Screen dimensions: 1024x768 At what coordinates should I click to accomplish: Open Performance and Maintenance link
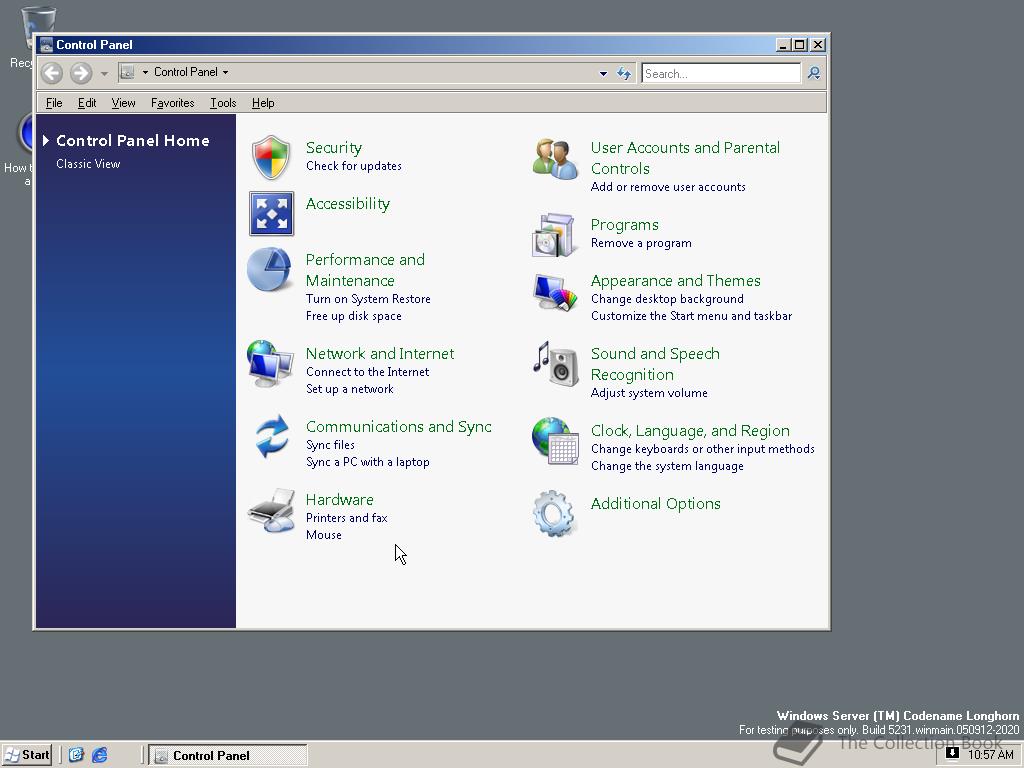[365, 270]
